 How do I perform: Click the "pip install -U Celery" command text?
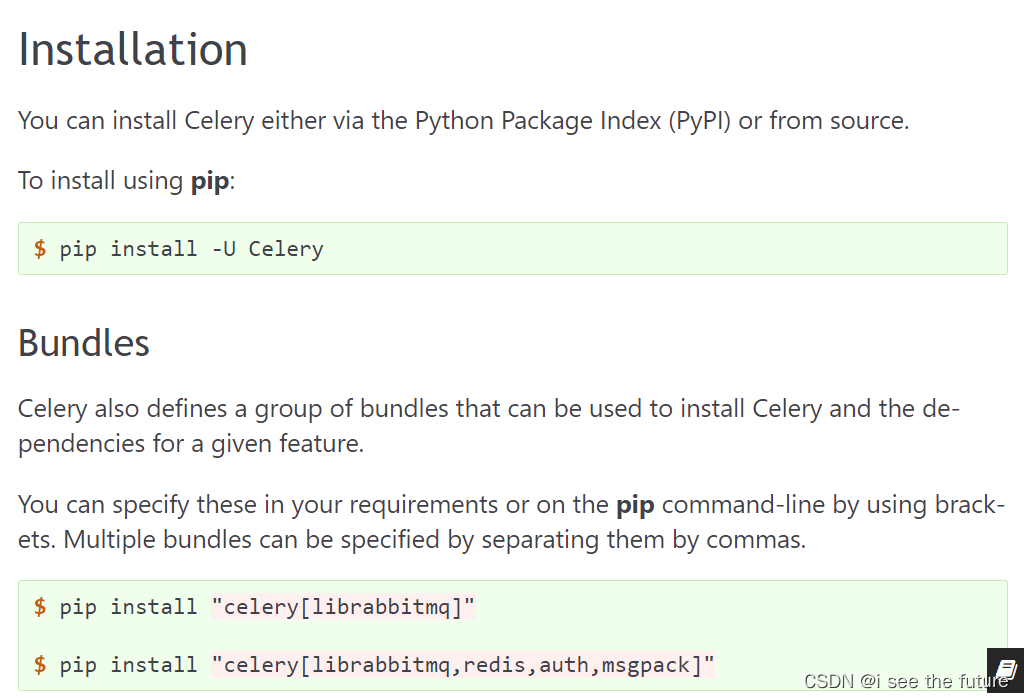tap(191, 249)
